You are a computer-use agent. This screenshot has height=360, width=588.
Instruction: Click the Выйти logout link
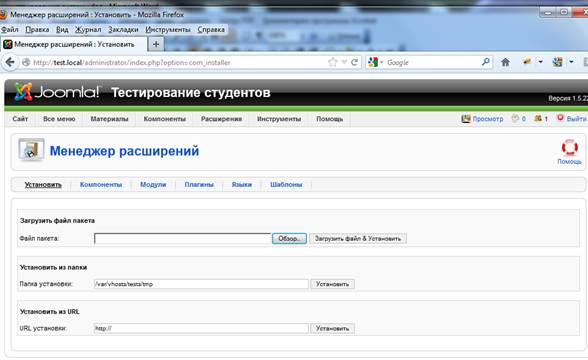click(576, 119)
